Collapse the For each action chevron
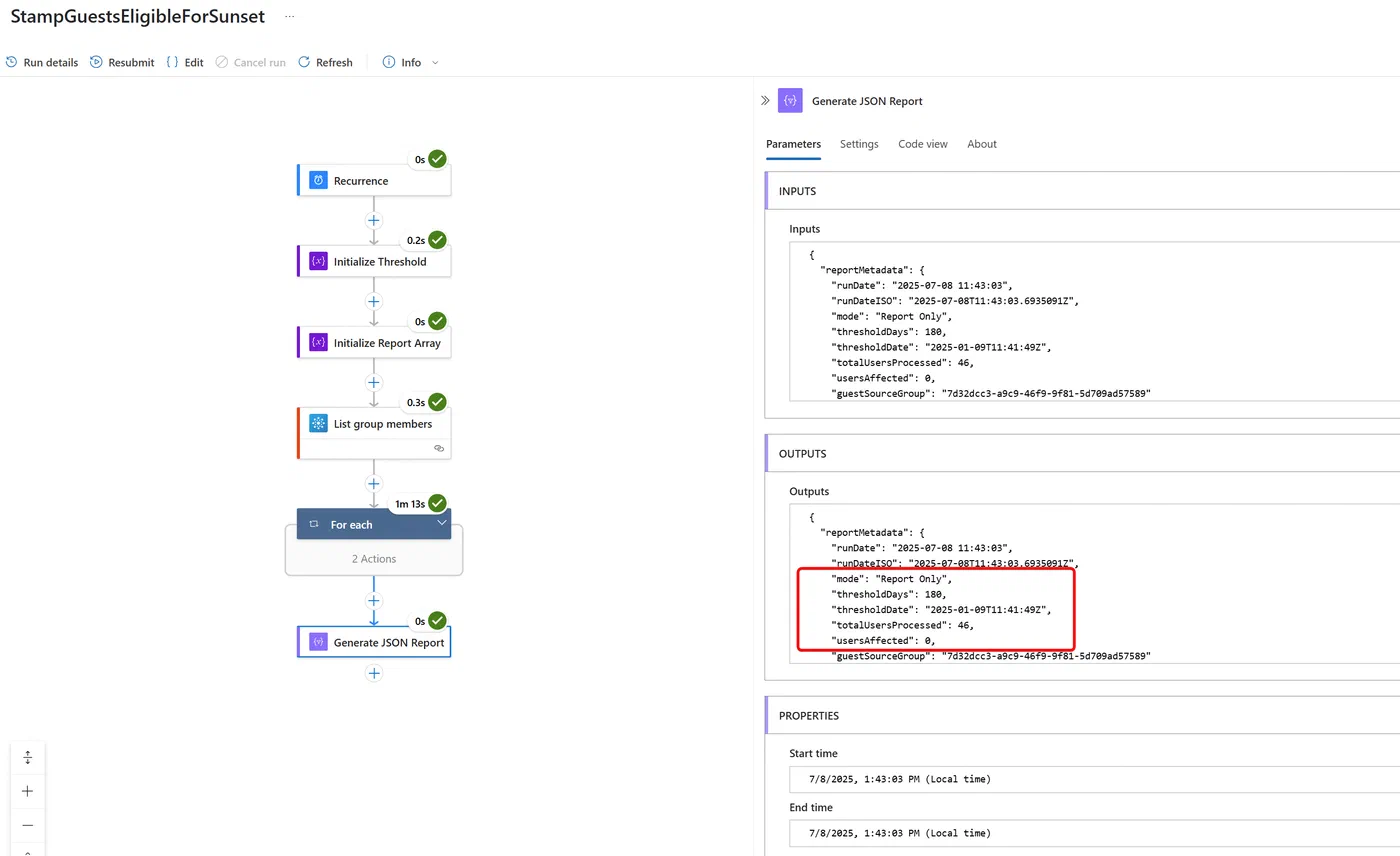This screenshot has height=856, width=1400. click(441, 522)
